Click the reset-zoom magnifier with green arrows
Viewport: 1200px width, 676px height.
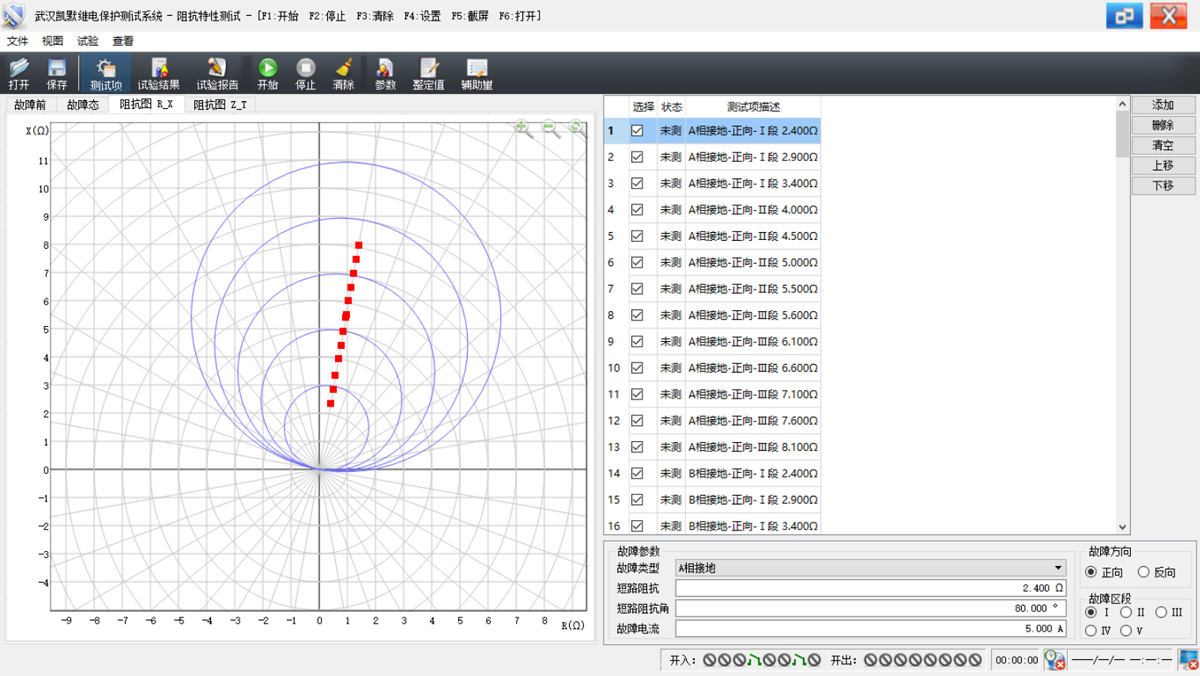coord(576,127)
